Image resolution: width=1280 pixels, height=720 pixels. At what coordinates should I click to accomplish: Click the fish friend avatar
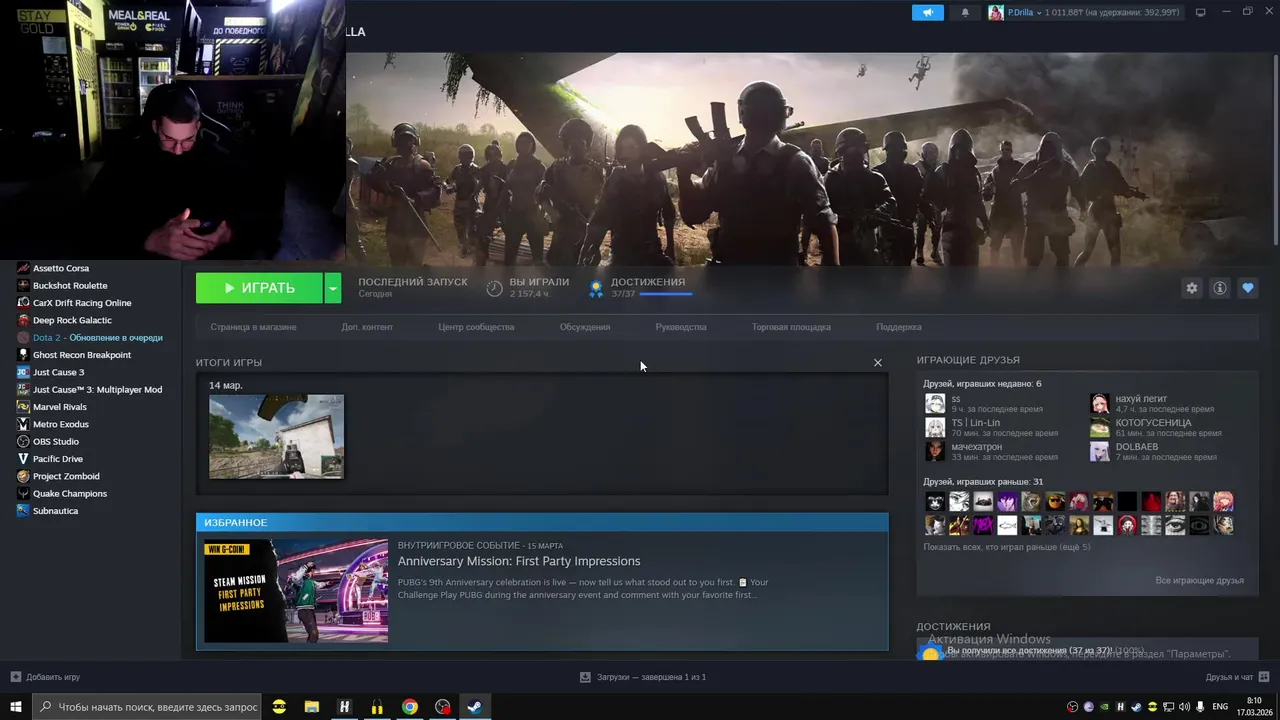tap(1007, 525)
